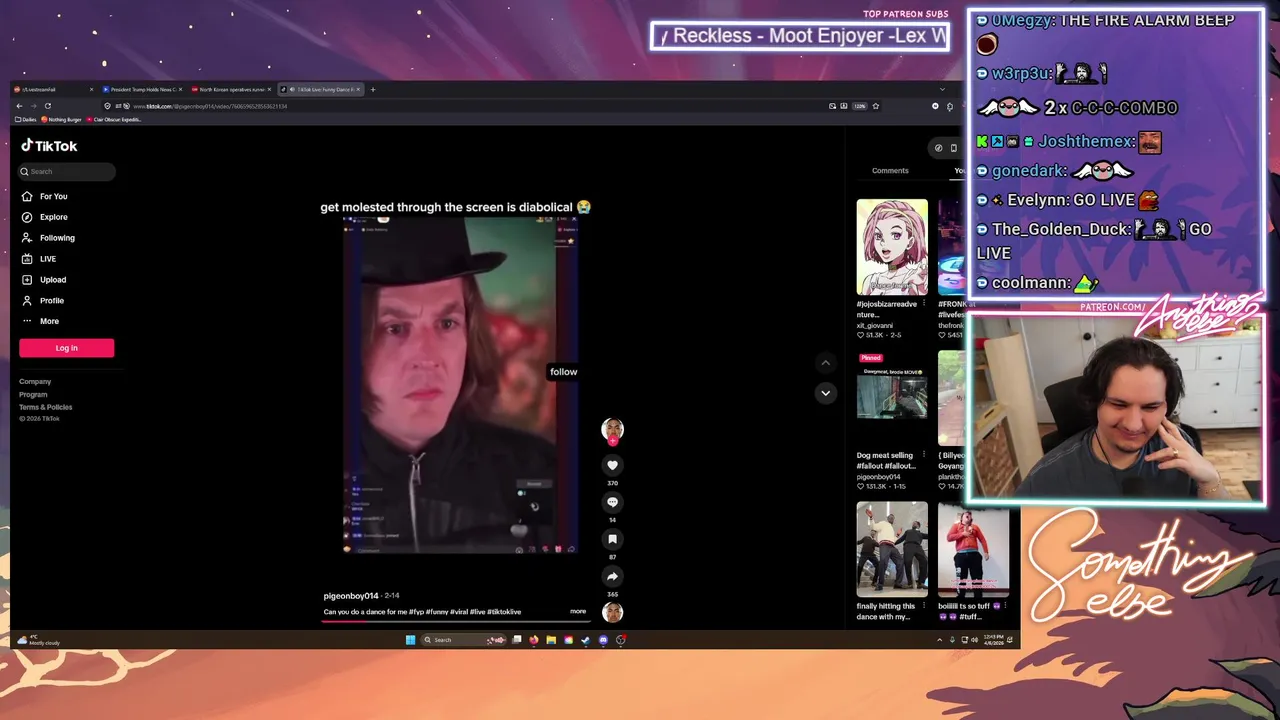Switch to the Comments tab
Image resolution: width=1280 pixels, height=720 pixels.
click(890, 170)
